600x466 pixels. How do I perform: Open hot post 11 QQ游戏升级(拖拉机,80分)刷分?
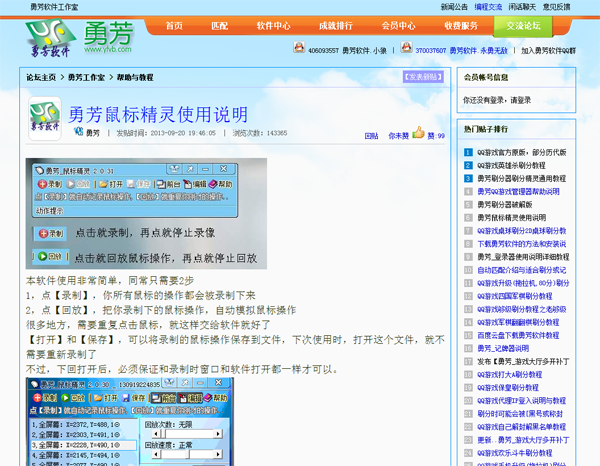pyautogui.click(x=523, y=283)
